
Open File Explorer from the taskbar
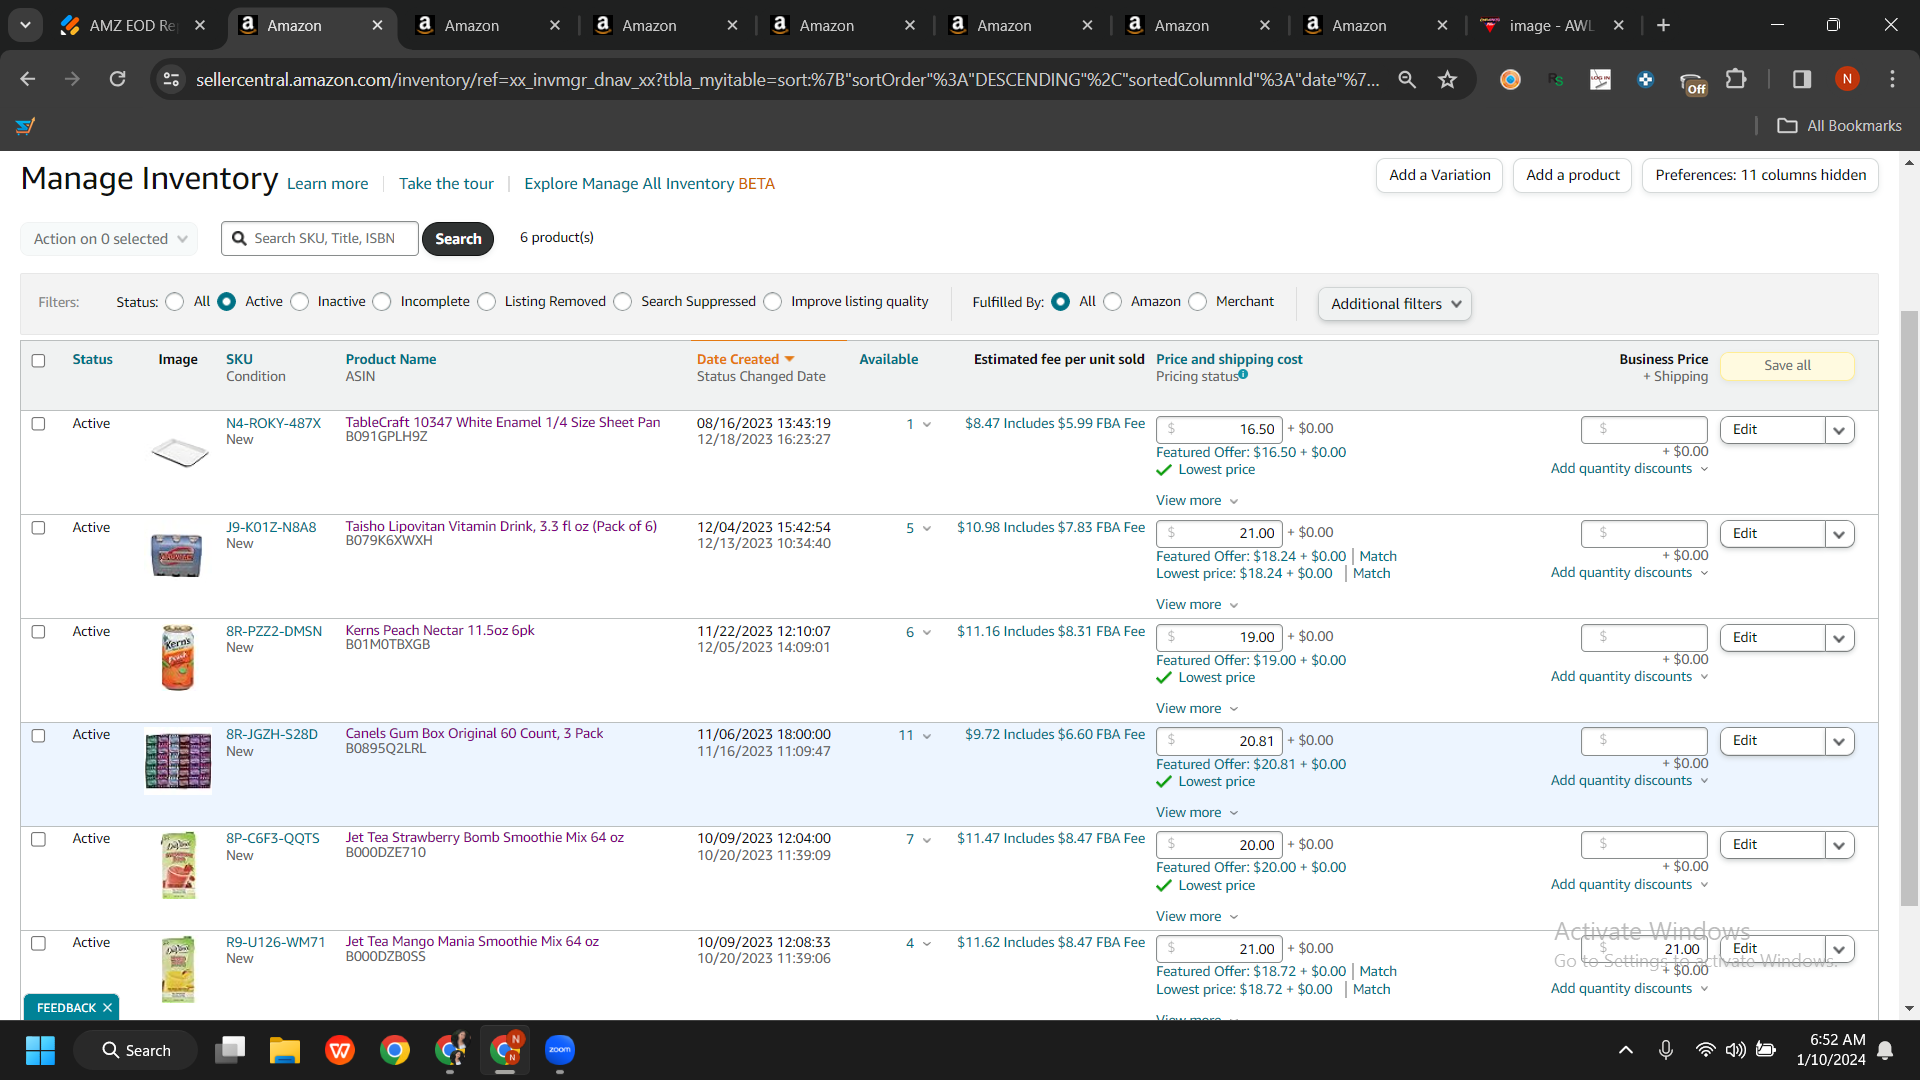(x=285, y=1050)
